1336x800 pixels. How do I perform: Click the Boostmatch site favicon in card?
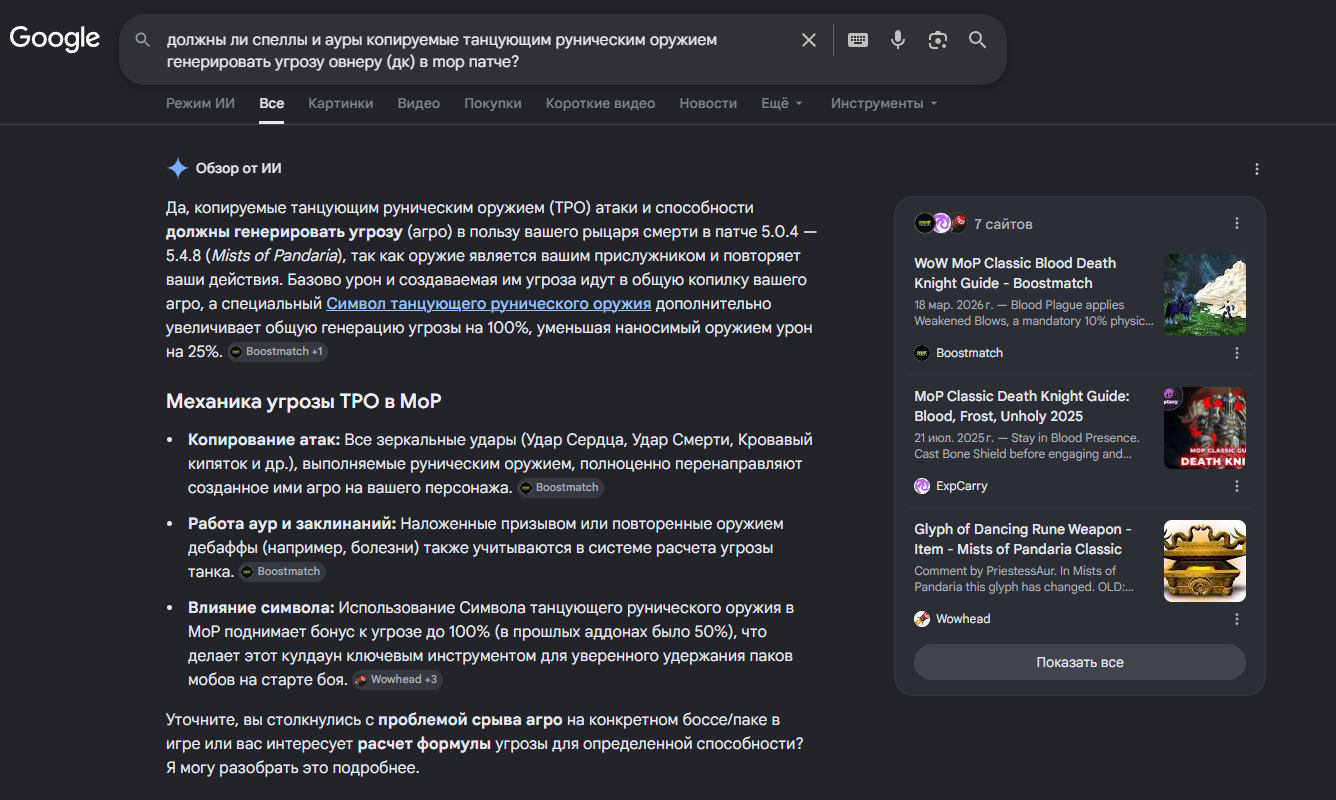[922, 353]
